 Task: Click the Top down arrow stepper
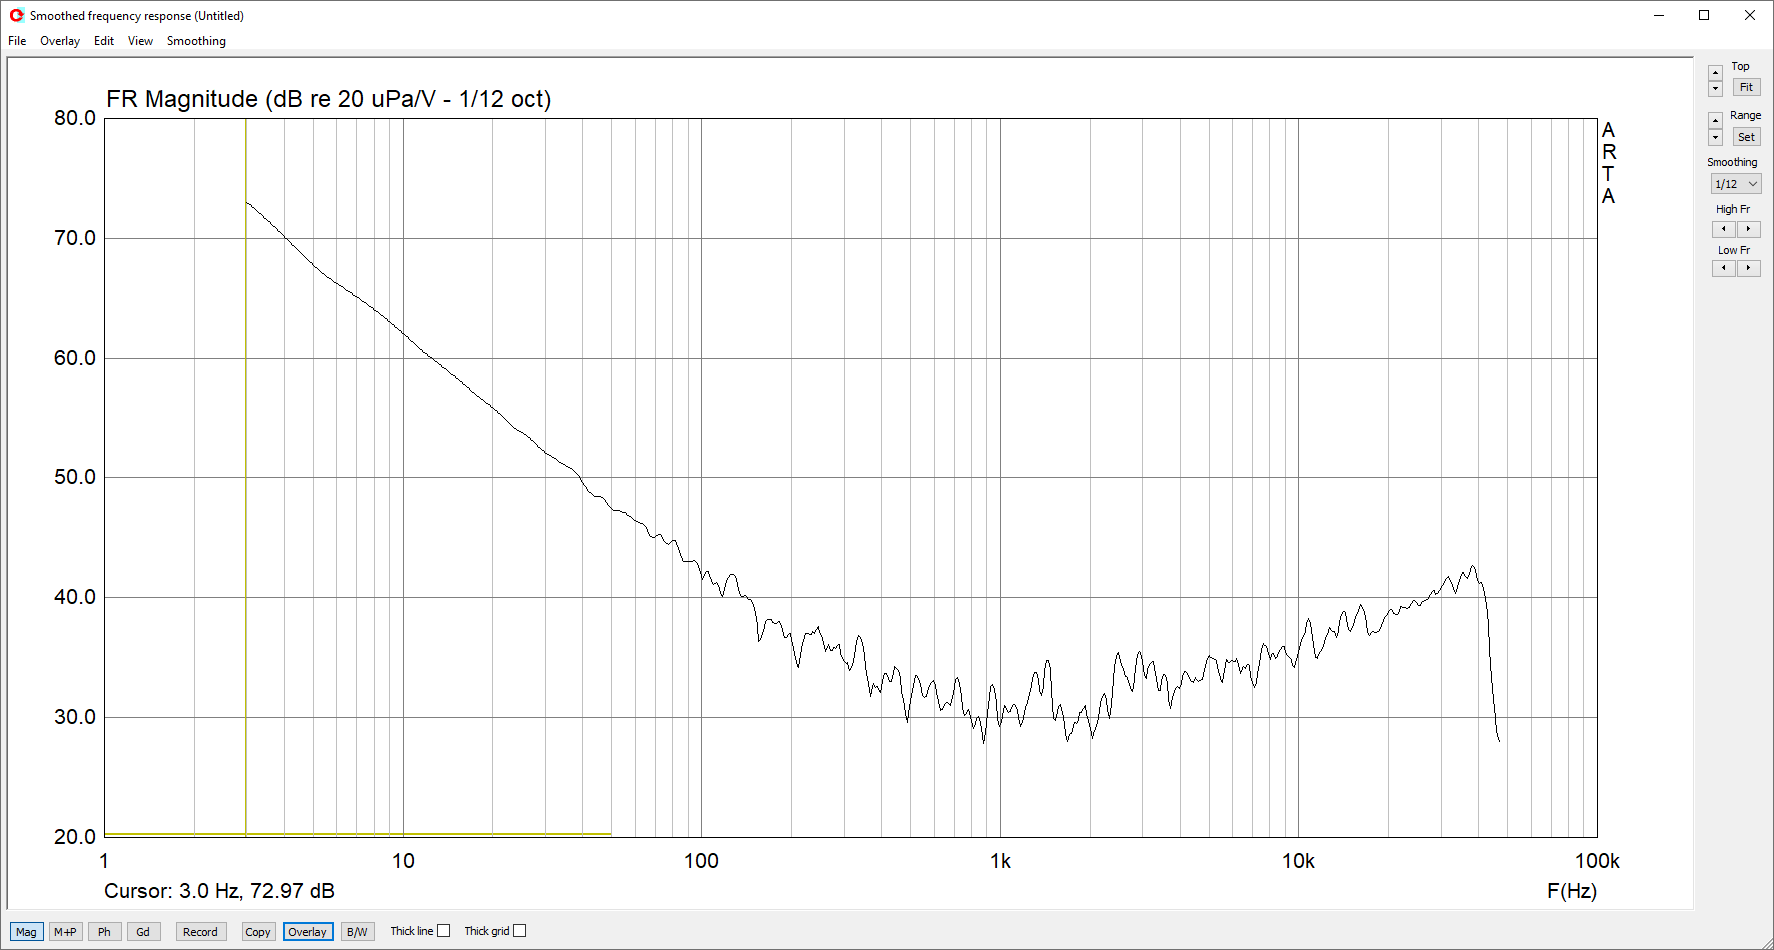coord(1715,88)
